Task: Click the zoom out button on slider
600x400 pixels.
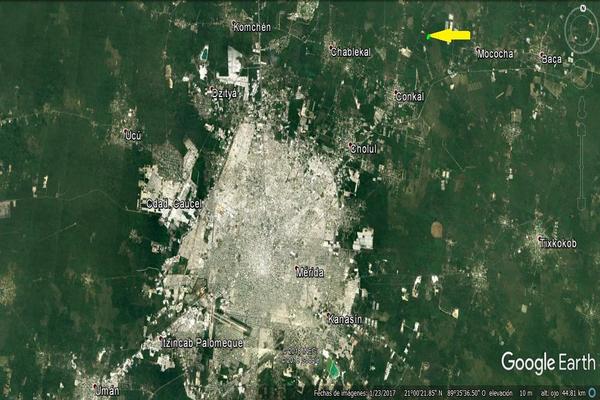Action: 580,203
